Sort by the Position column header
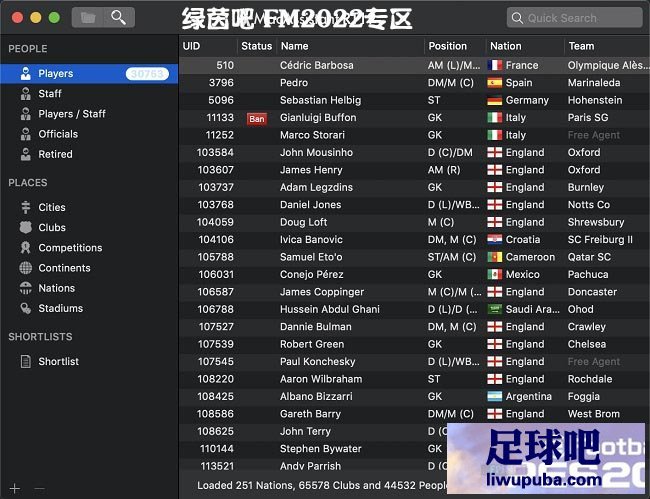650x499 pixels. tap(455, 46)
